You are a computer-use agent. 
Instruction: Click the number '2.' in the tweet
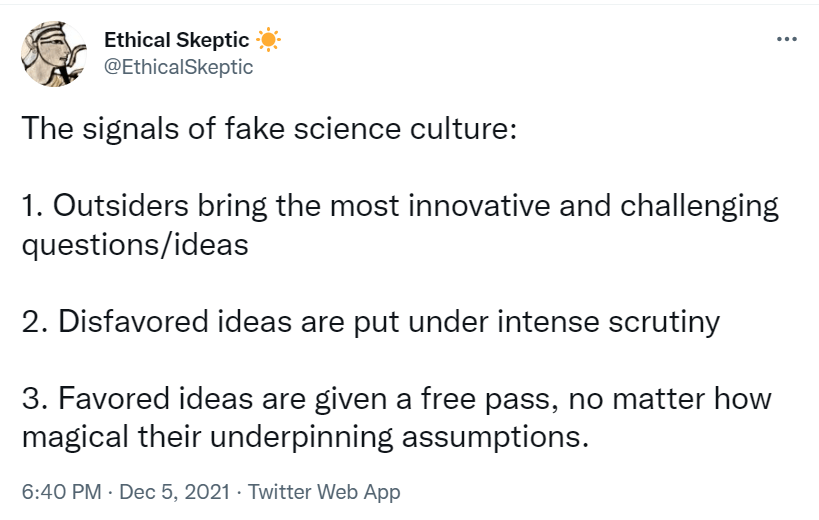(x=34, y=321)
